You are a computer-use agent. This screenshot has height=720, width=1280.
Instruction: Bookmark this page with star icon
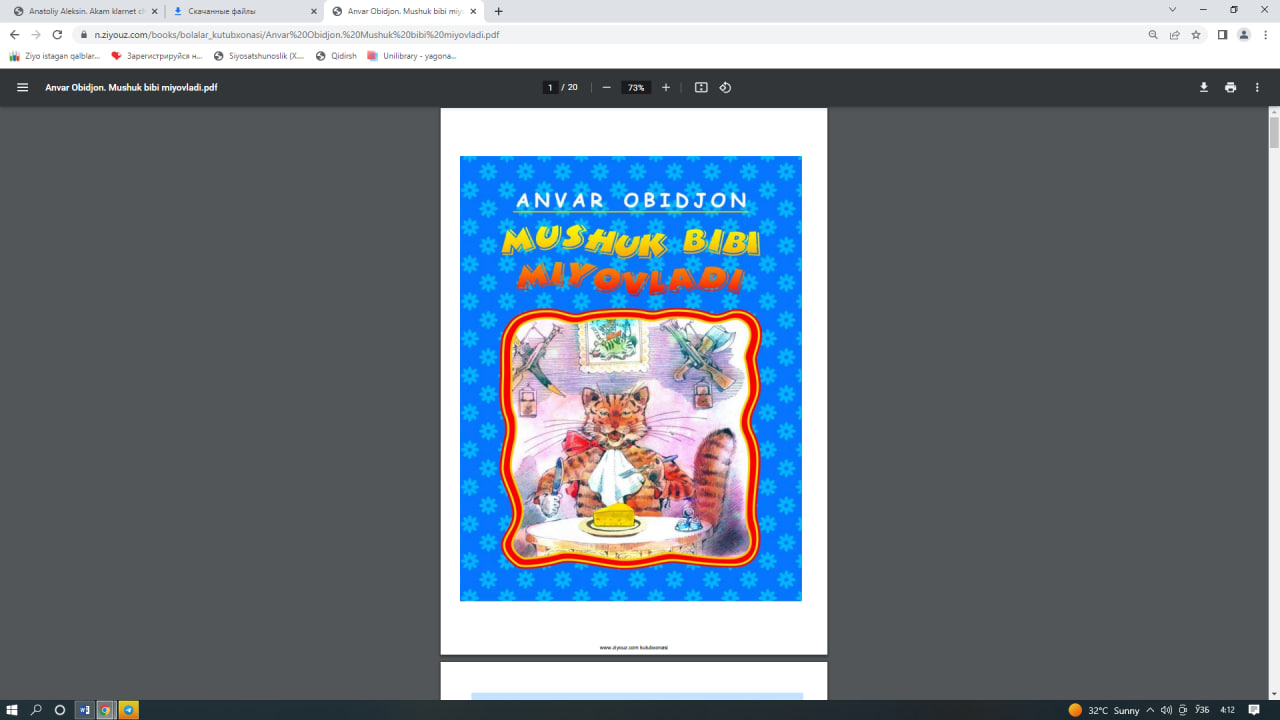coord(1196,34)
